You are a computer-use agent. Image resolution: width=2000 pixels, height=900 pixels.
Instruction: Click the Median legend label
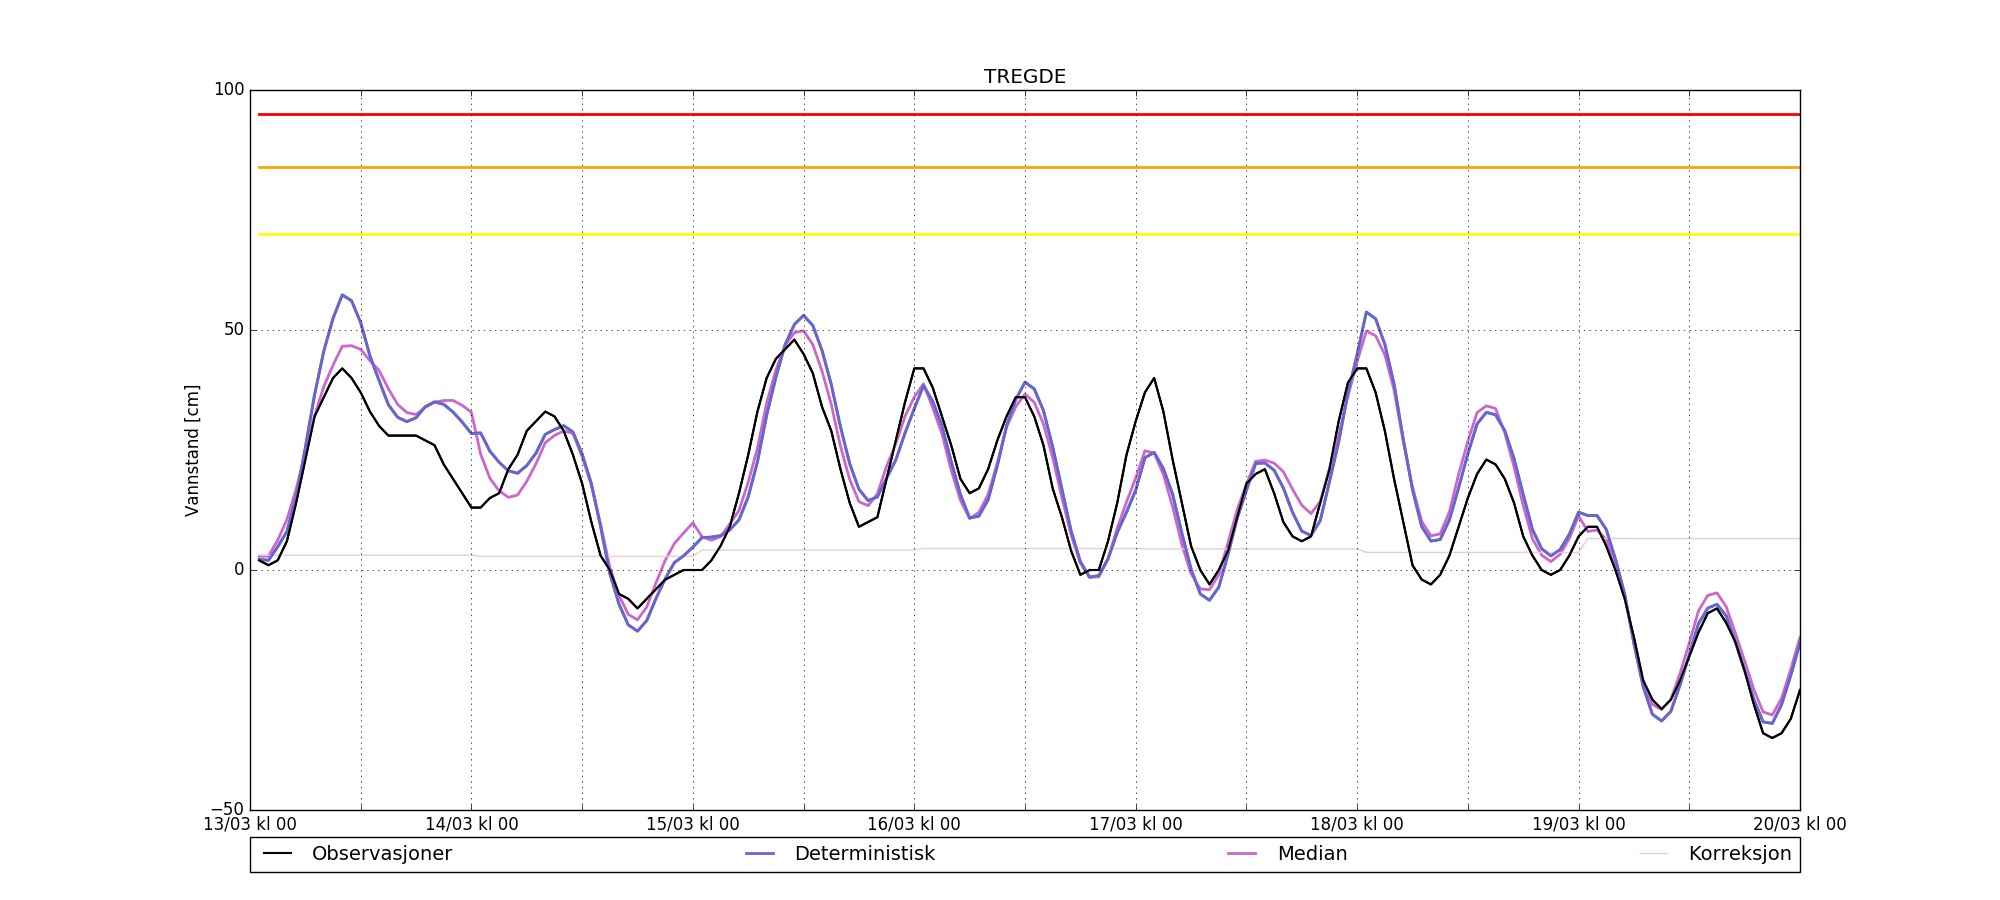[x=1312, y=854]
